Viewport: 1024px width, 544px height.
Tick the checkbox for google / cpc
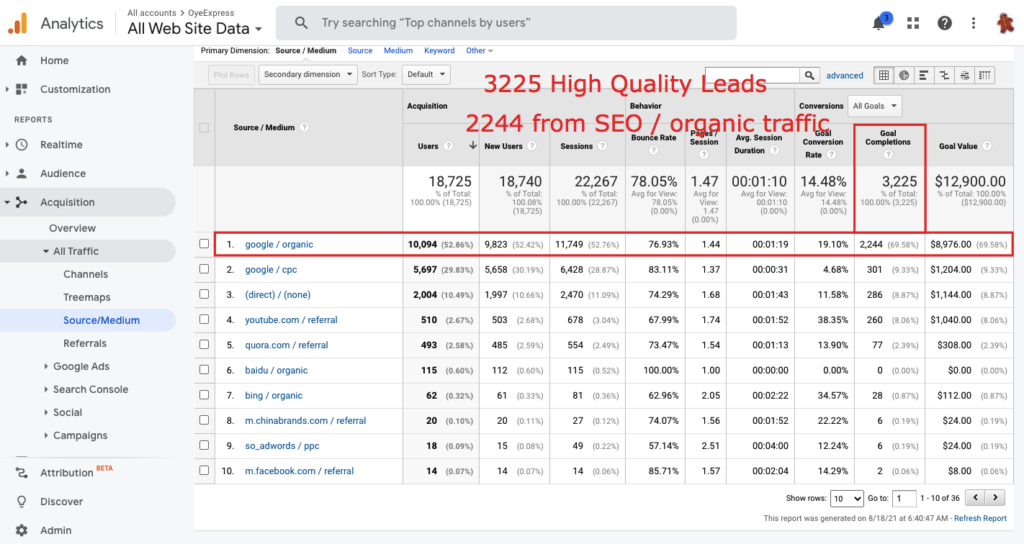[204, 270]
